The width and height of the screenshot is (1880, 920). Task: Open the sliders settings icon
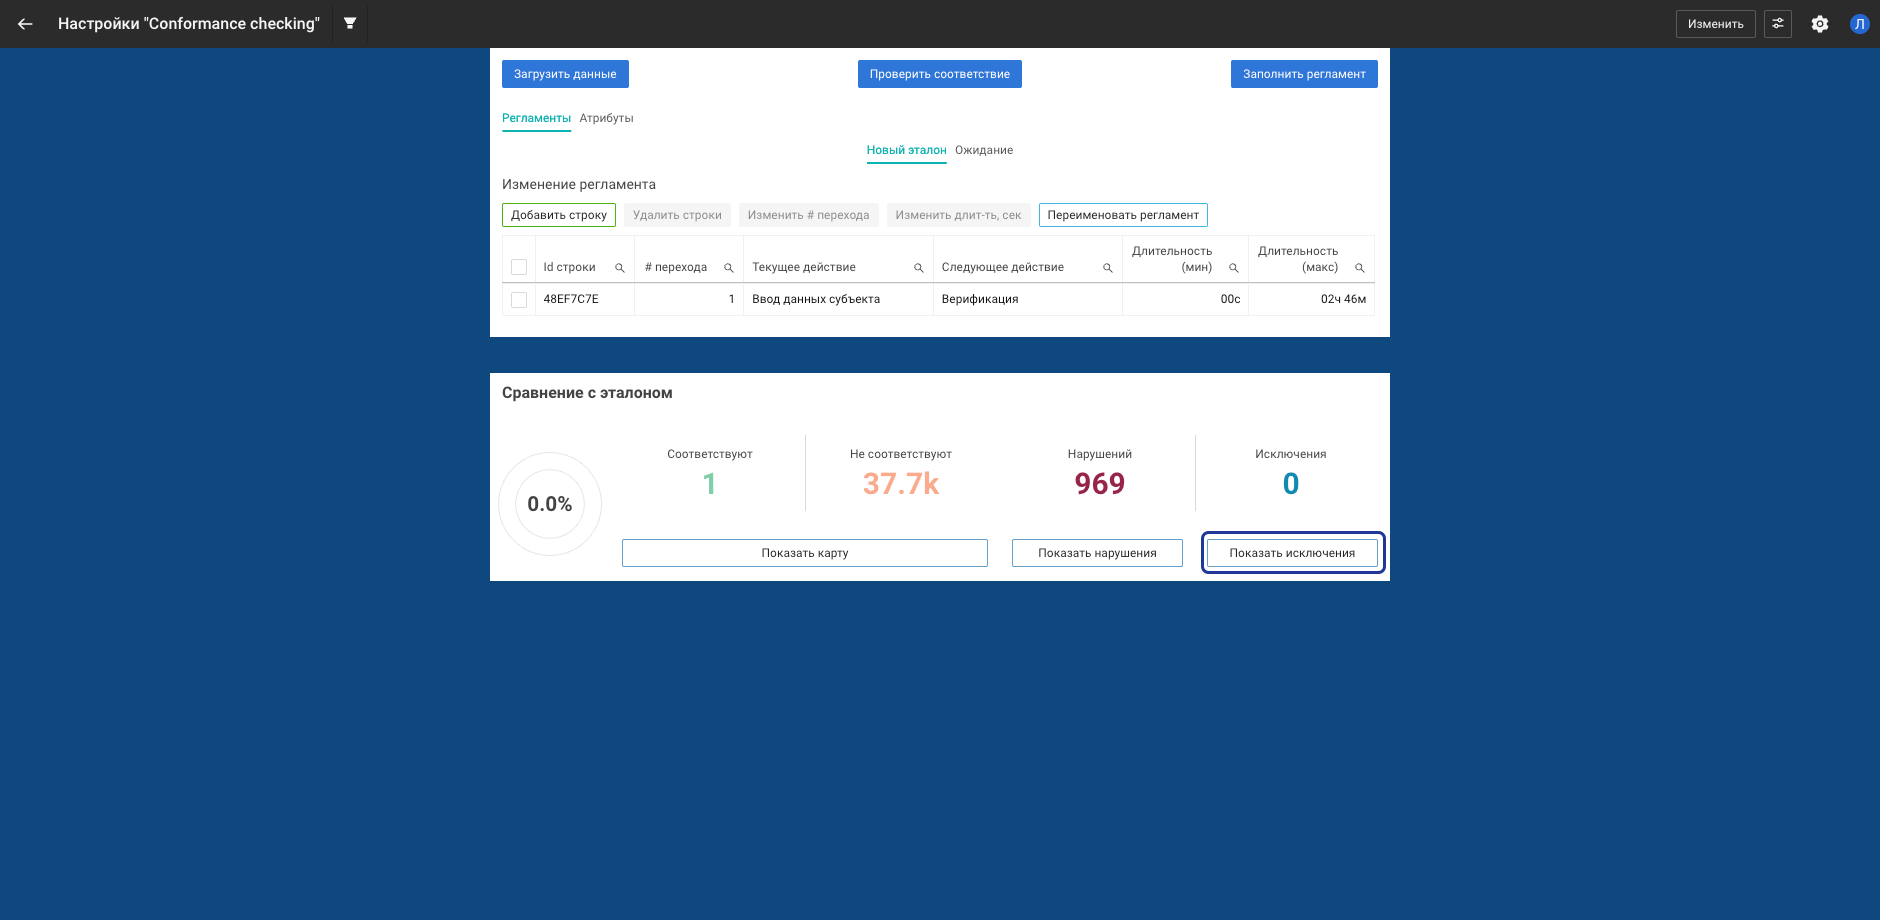pyautogui.click(x=1777, y=24)
